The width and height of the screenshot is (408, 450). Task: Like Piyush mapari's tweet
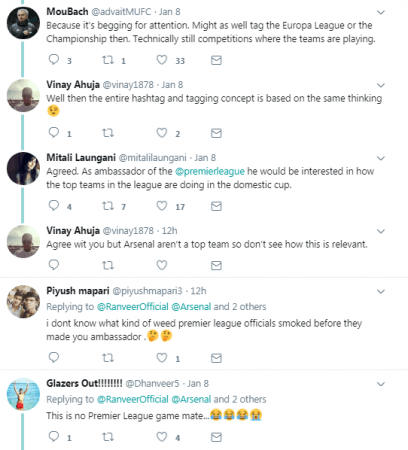pyautogui.click(x=162, y=358)
